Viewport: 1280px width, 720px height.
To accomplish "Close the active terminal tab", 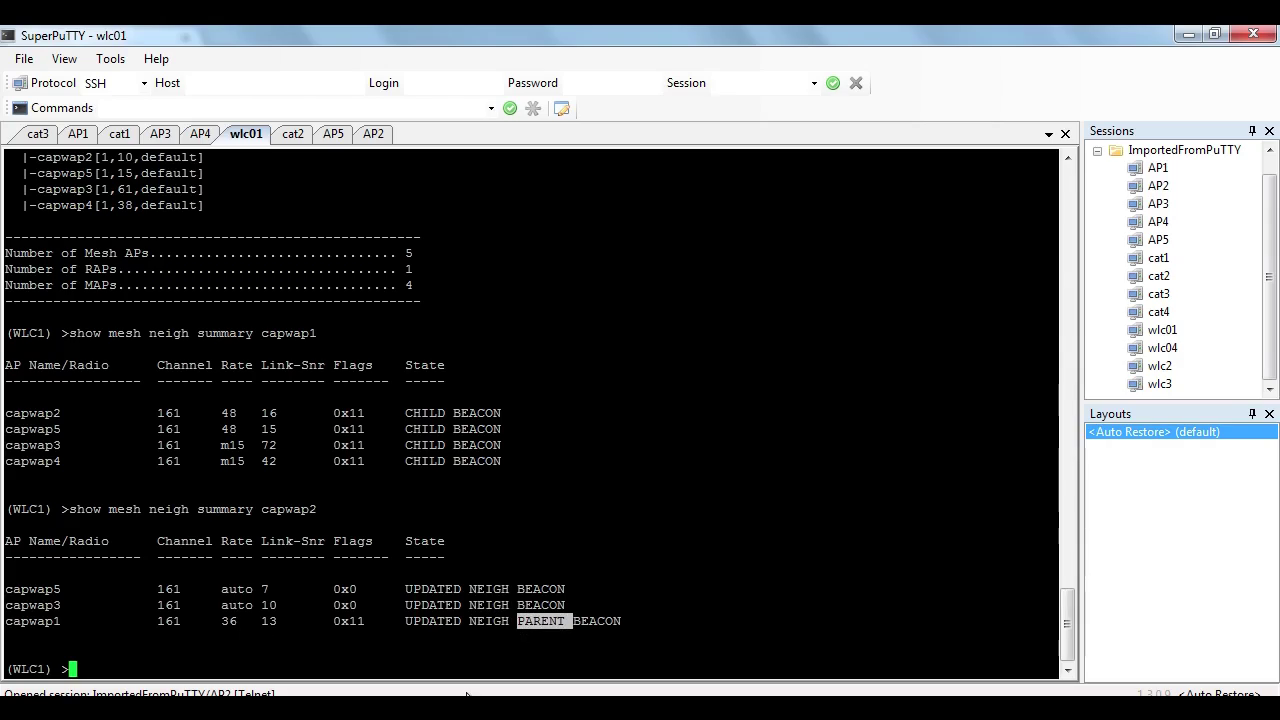I will [1066, 134].
